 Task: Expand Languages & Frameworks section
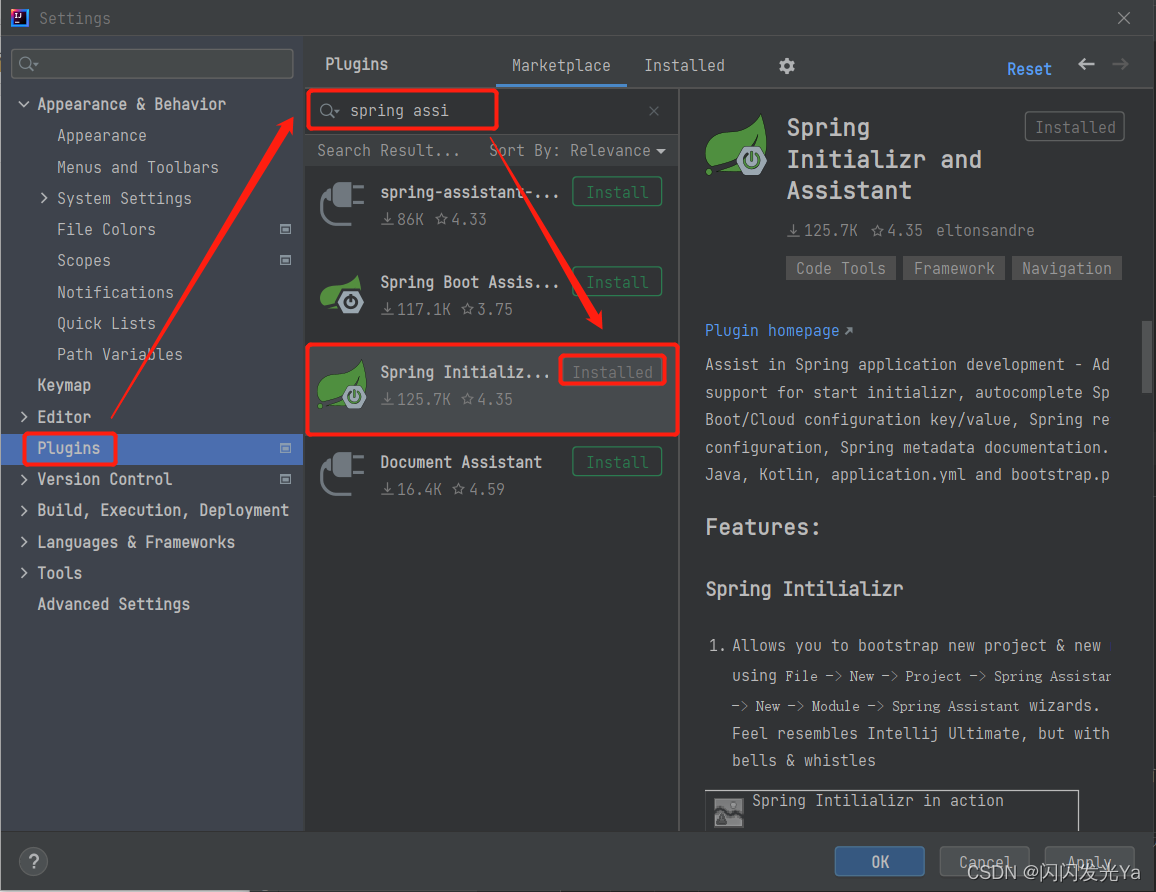coord(24,542)
